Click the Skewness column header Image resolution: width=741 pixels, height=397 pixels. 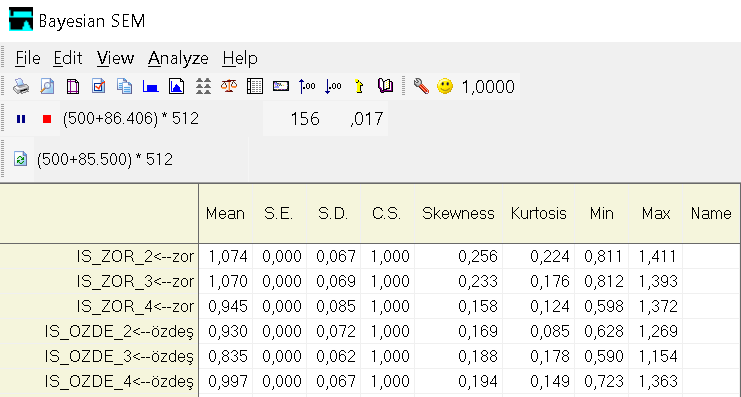point(458,214)
